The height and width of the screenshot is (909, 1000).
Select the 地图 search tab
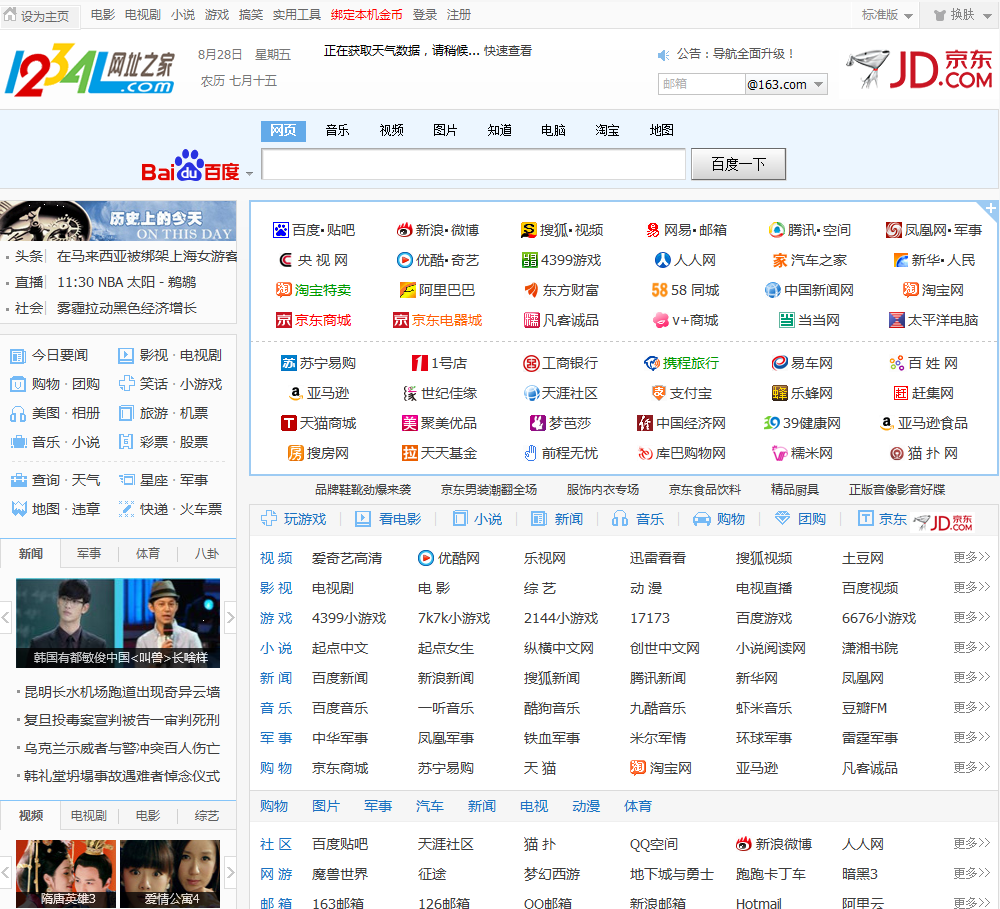[661, 131]
